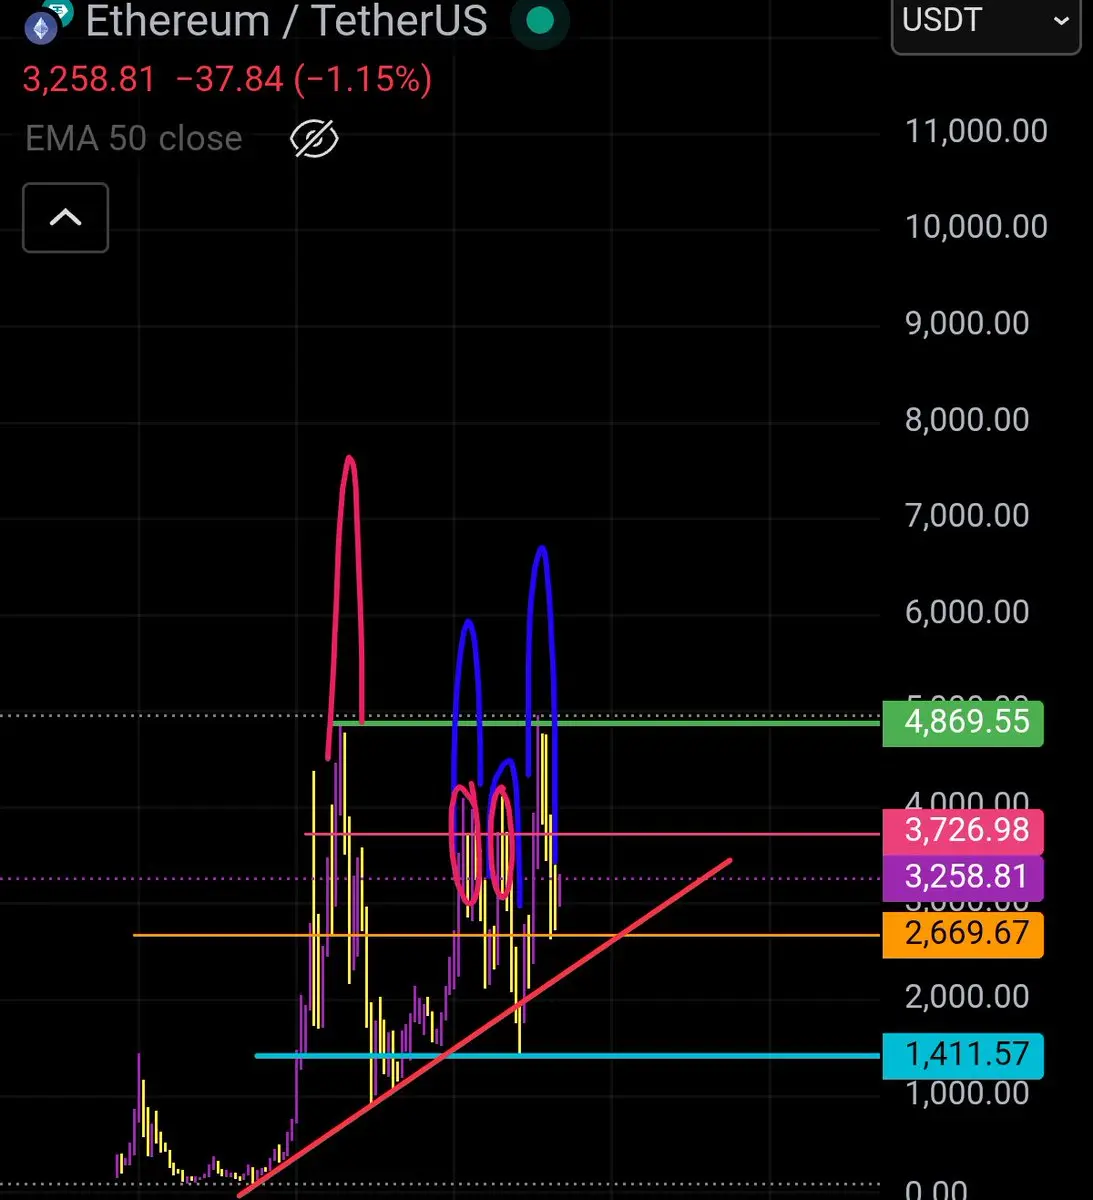1093x1200 pixels.
Task: Click the 1,000.00 price axis value
Action: click(x=967, y=1092)
